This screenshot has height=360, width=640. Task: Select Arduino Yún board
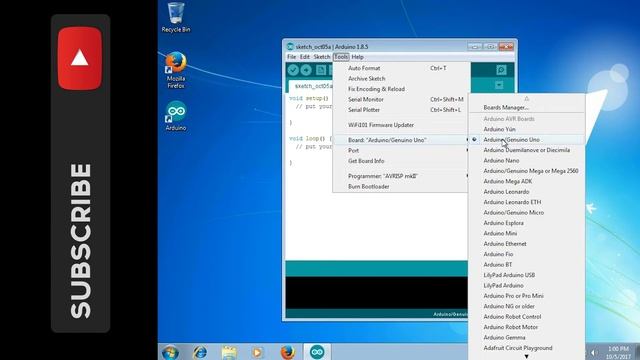point(527,129)
